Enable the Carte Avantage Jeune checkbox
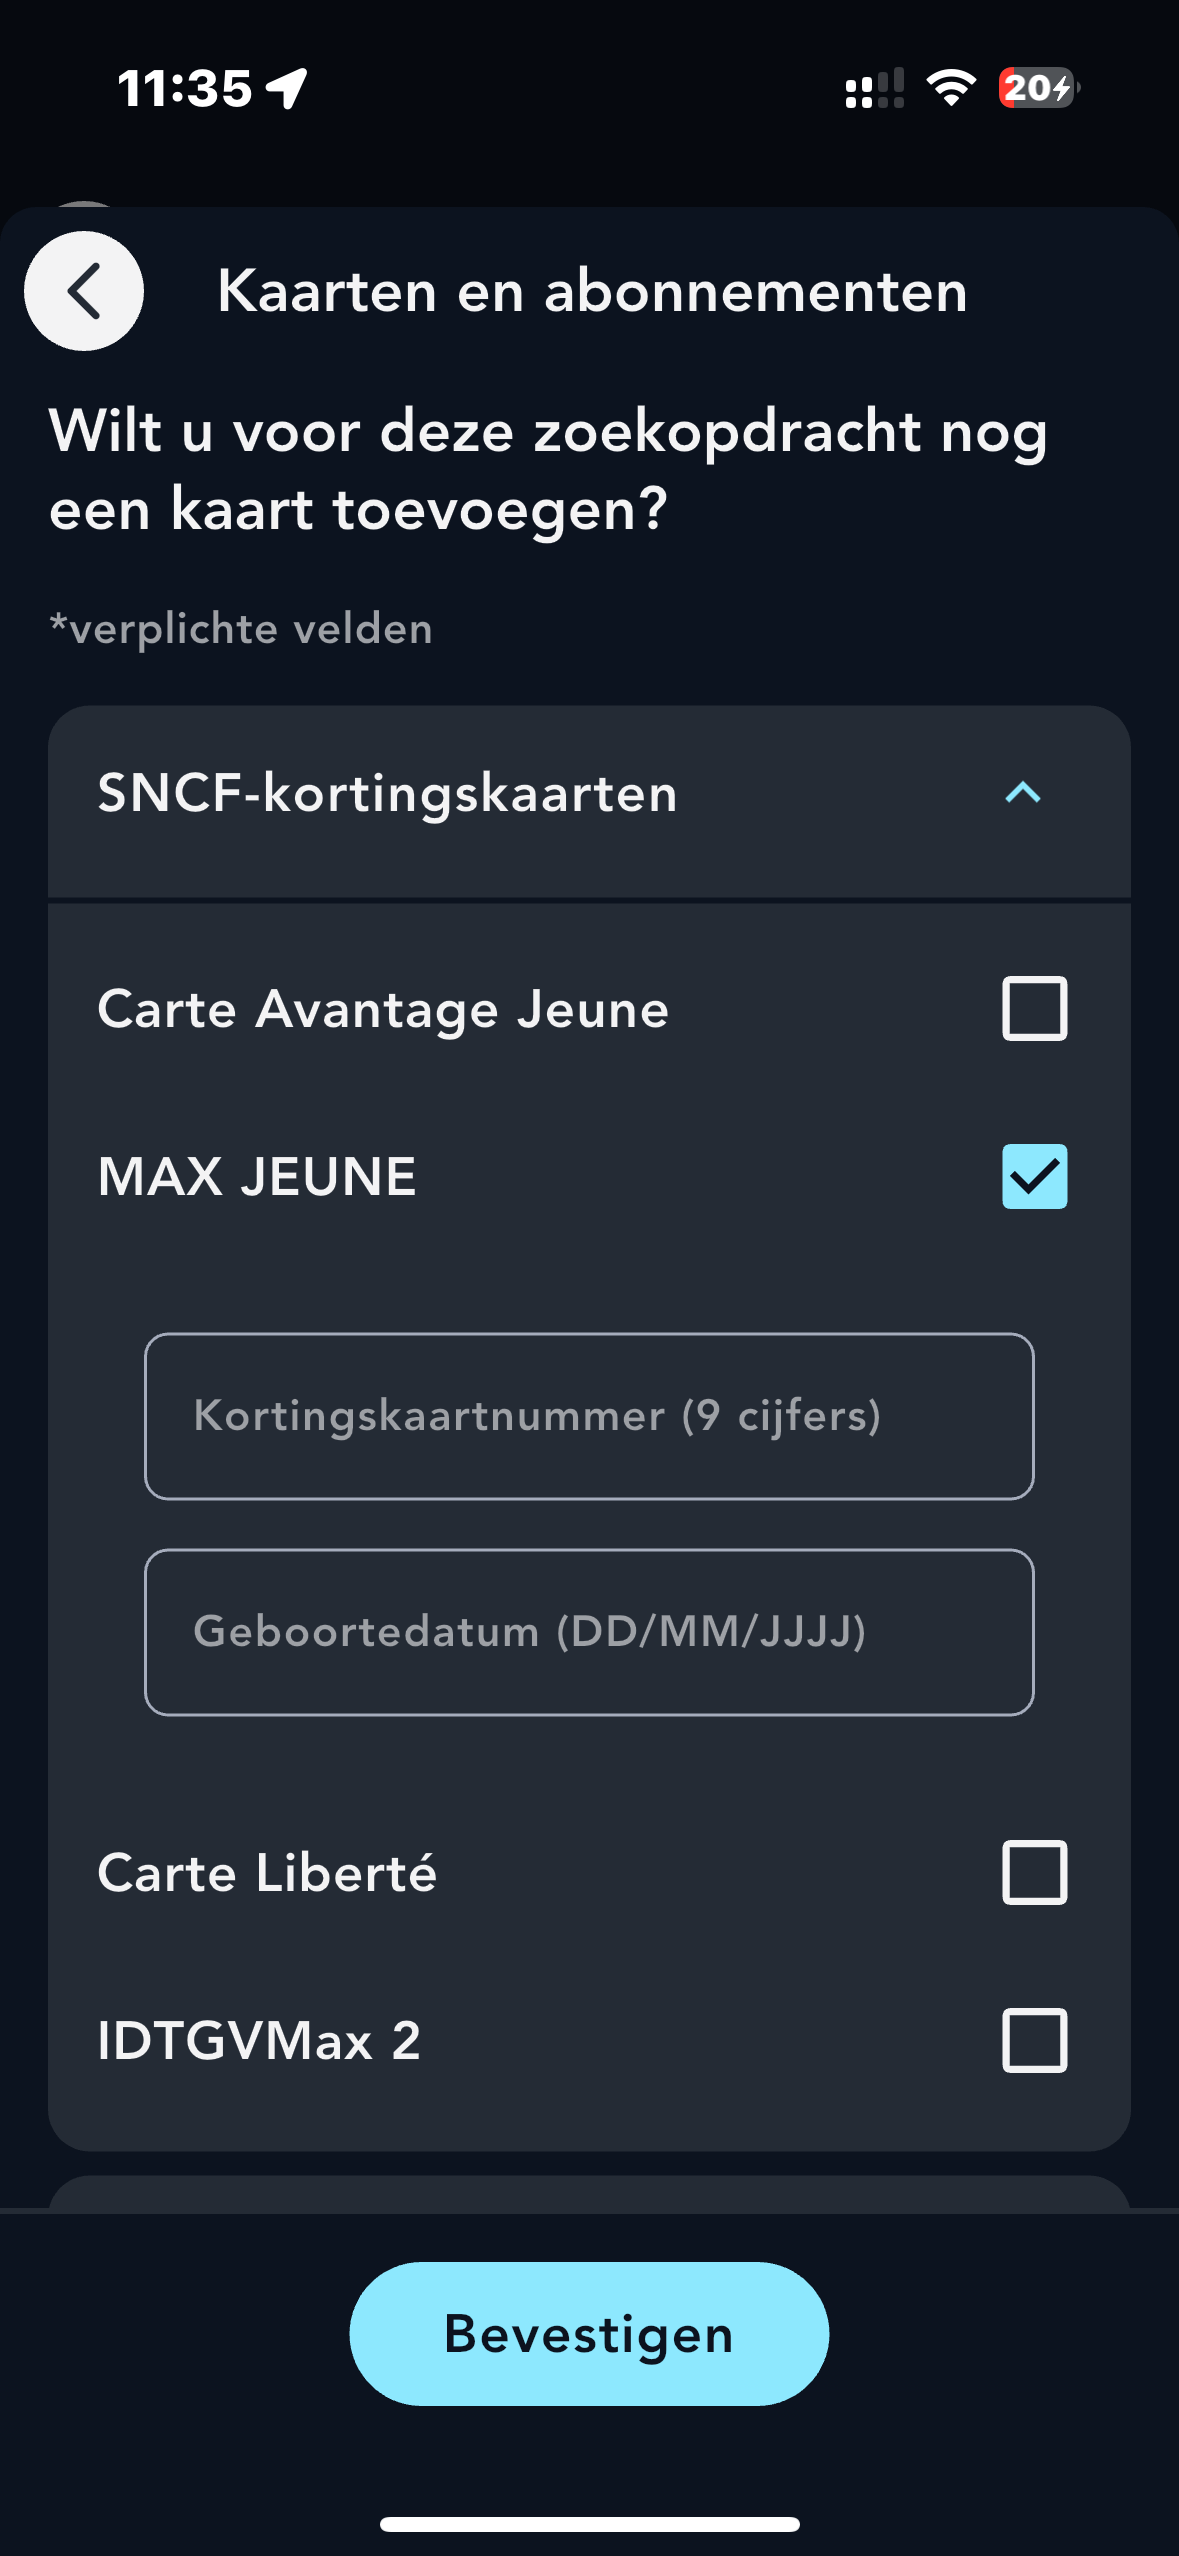 tap(1034, 1008)
